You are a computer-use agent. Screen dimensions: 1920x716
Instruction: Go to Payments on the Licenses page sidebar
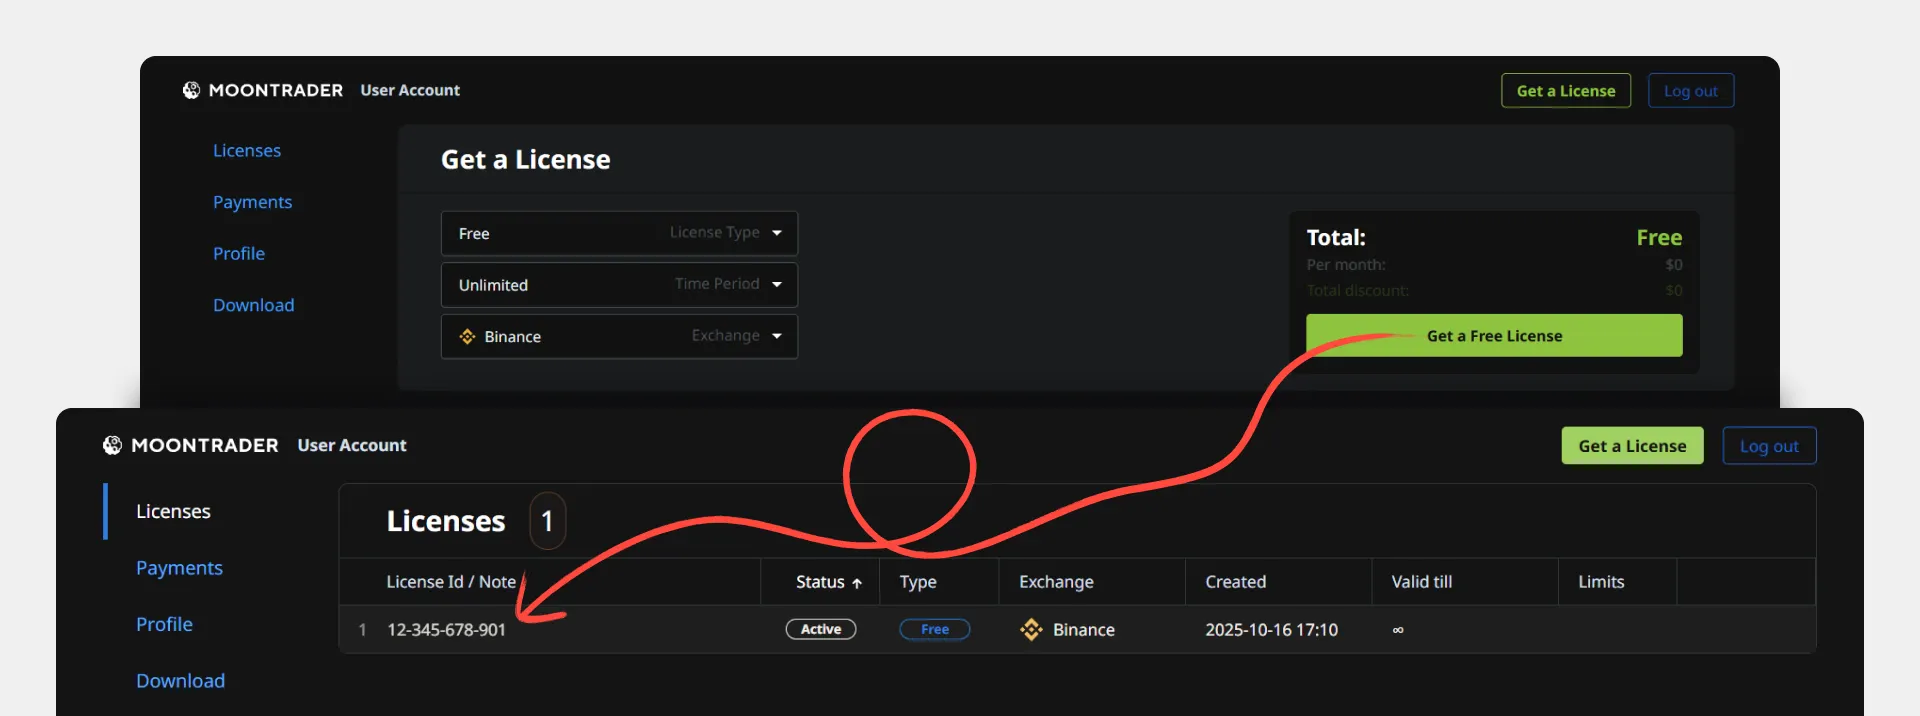click(x=179, y=568)
